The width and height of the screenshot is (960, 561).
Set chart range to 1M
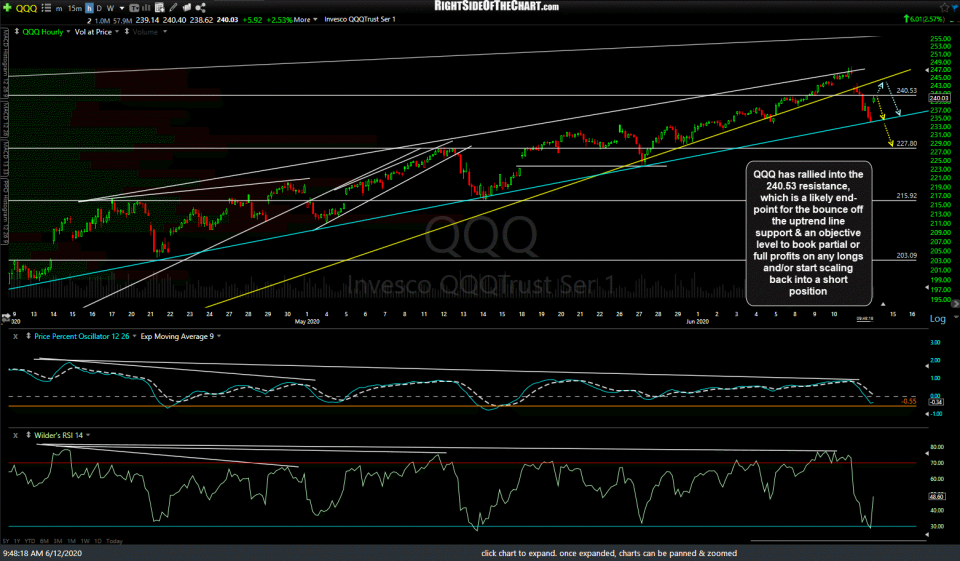tap(72, 541)
